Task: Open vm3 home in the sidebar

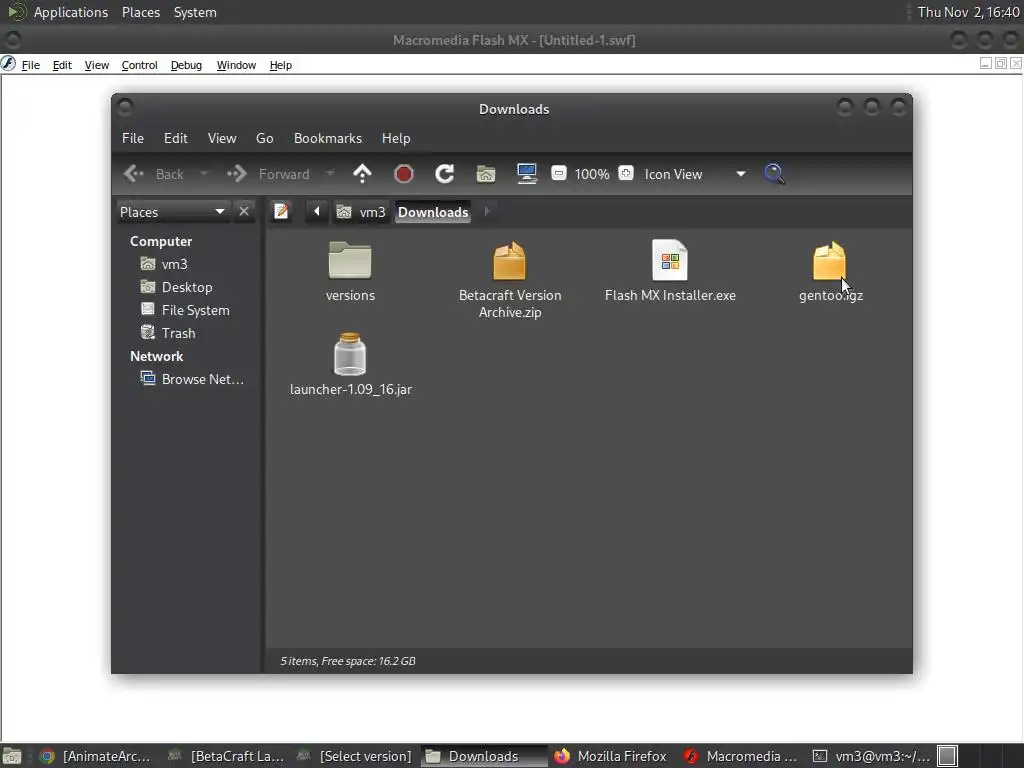Action: (174, 264)
